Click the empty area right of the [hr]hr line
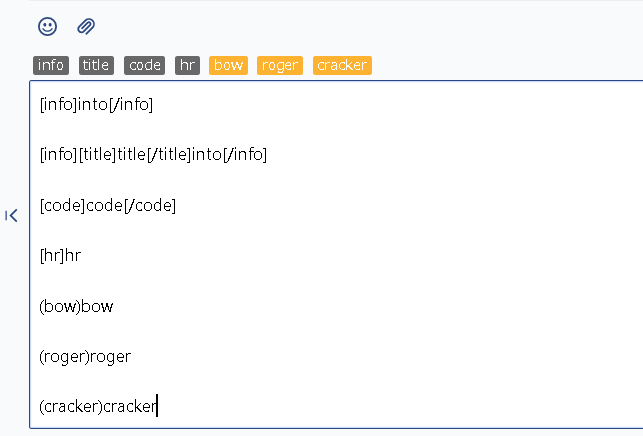643x436 pixels. [361, 256]
